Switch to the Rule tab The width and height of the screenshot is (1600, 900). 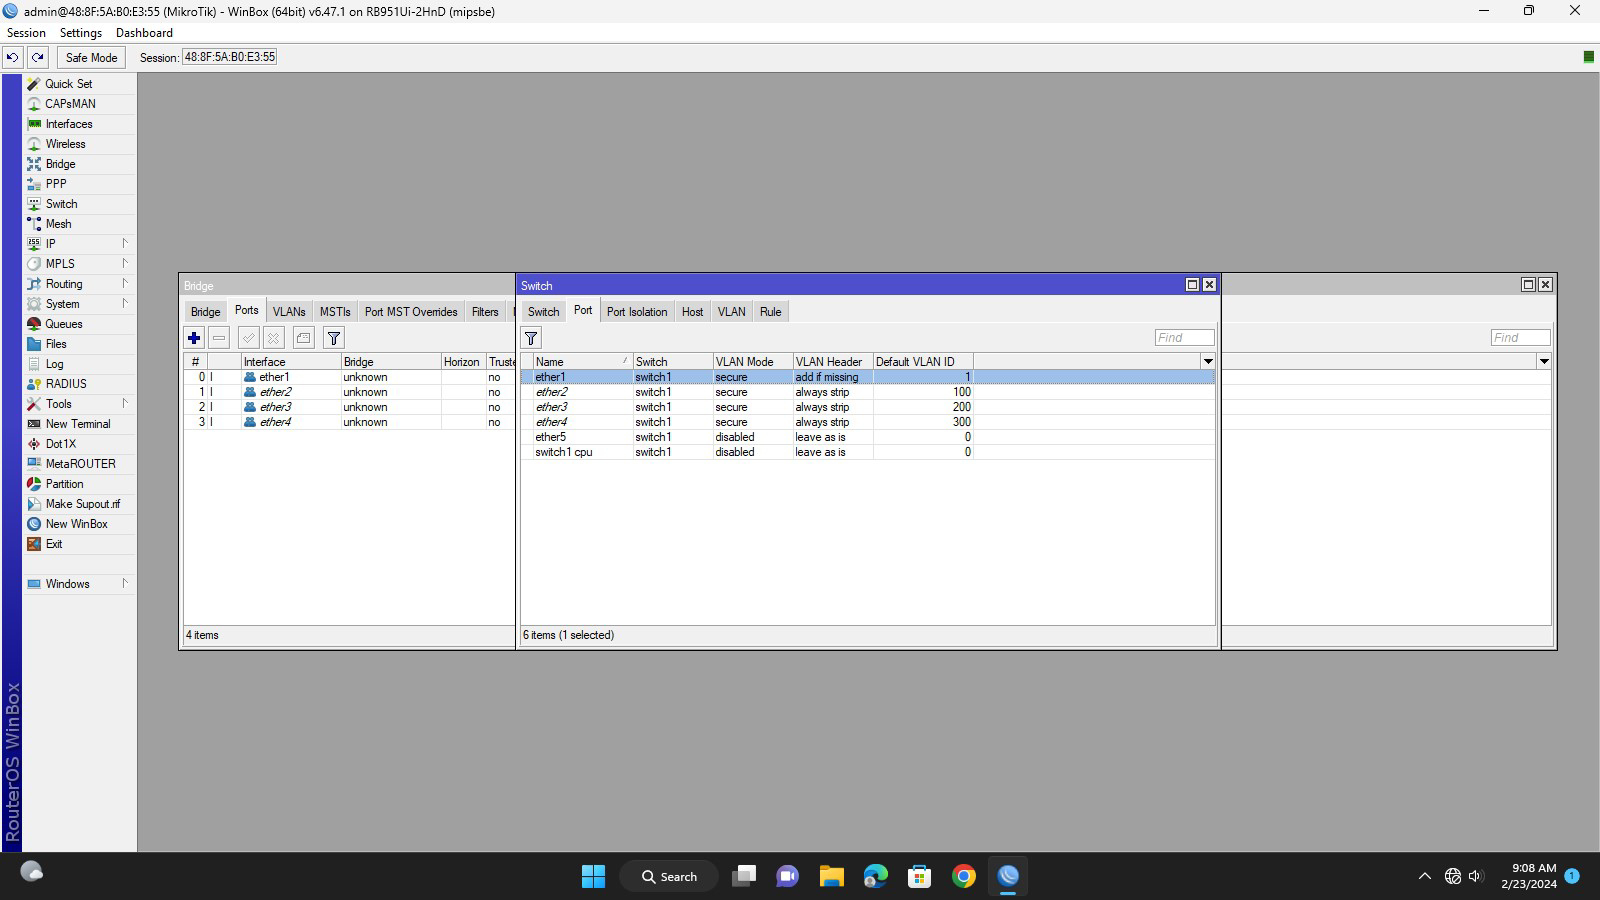click(x=770, y=312)
